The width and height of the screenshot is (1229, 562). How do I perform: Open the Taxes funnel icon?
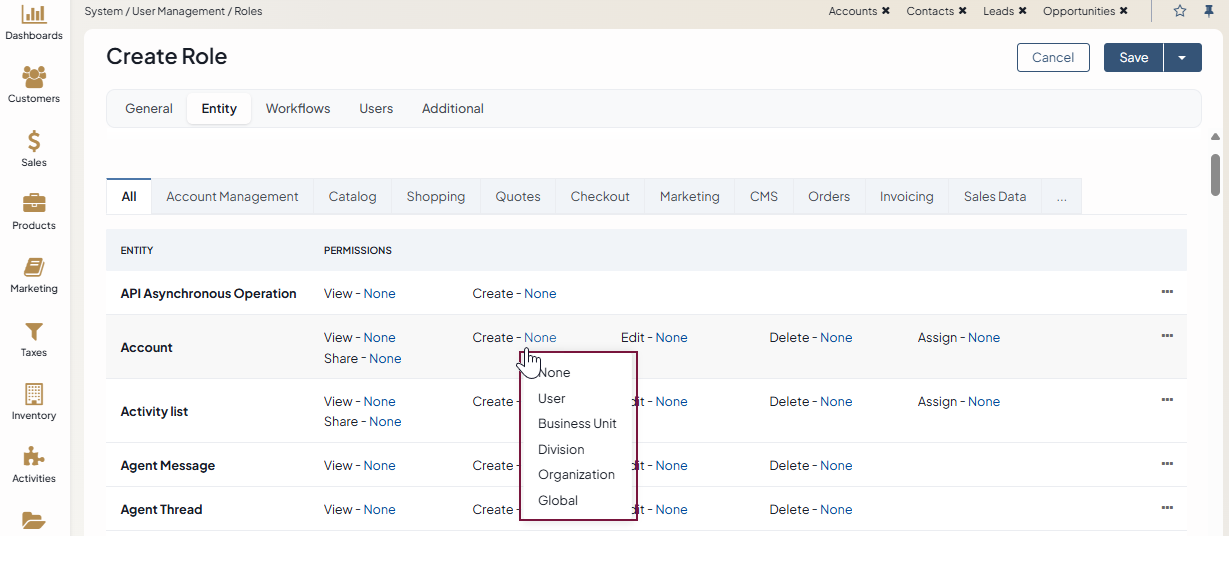(x=34, y=331)
